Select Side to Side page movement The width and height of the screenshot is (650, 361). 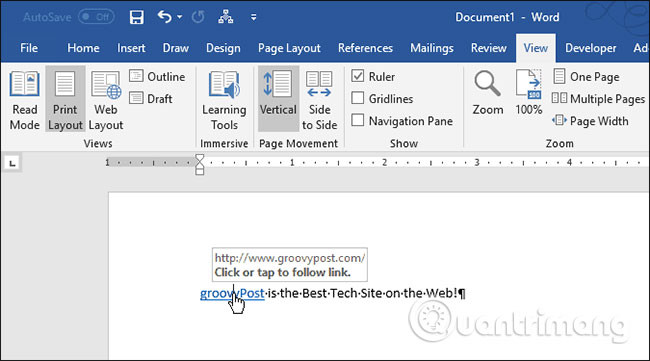click(319, 99)
